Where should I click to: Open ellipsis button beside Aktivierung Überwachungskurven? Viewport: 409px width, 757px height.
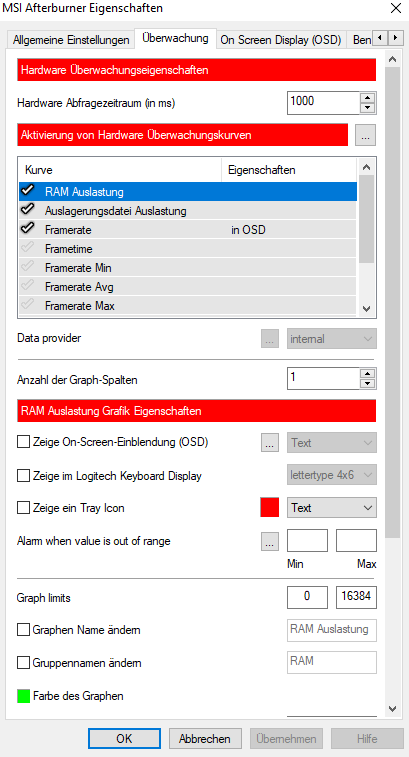(x=366, y=135)
